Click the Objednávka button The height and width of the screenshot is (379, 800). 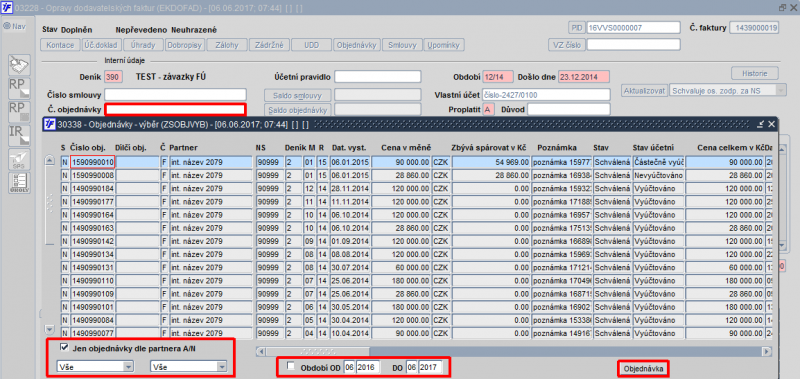[643, 367]
